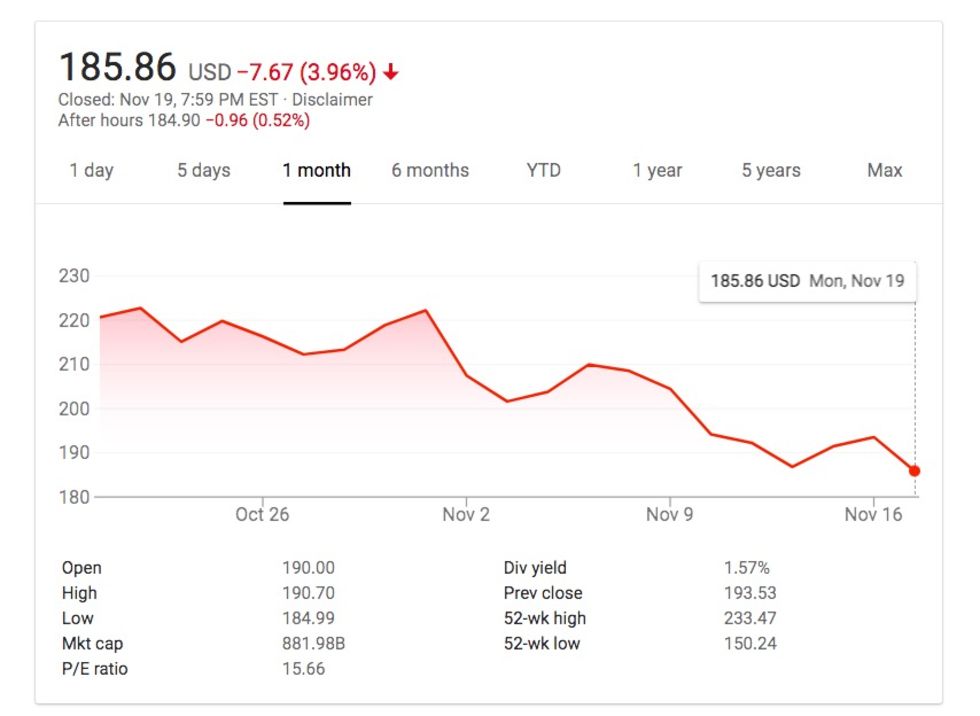Click the Mkt cap value 881.98B
The width and height of the screenshot is (980, 716).
tap(313, 643)
